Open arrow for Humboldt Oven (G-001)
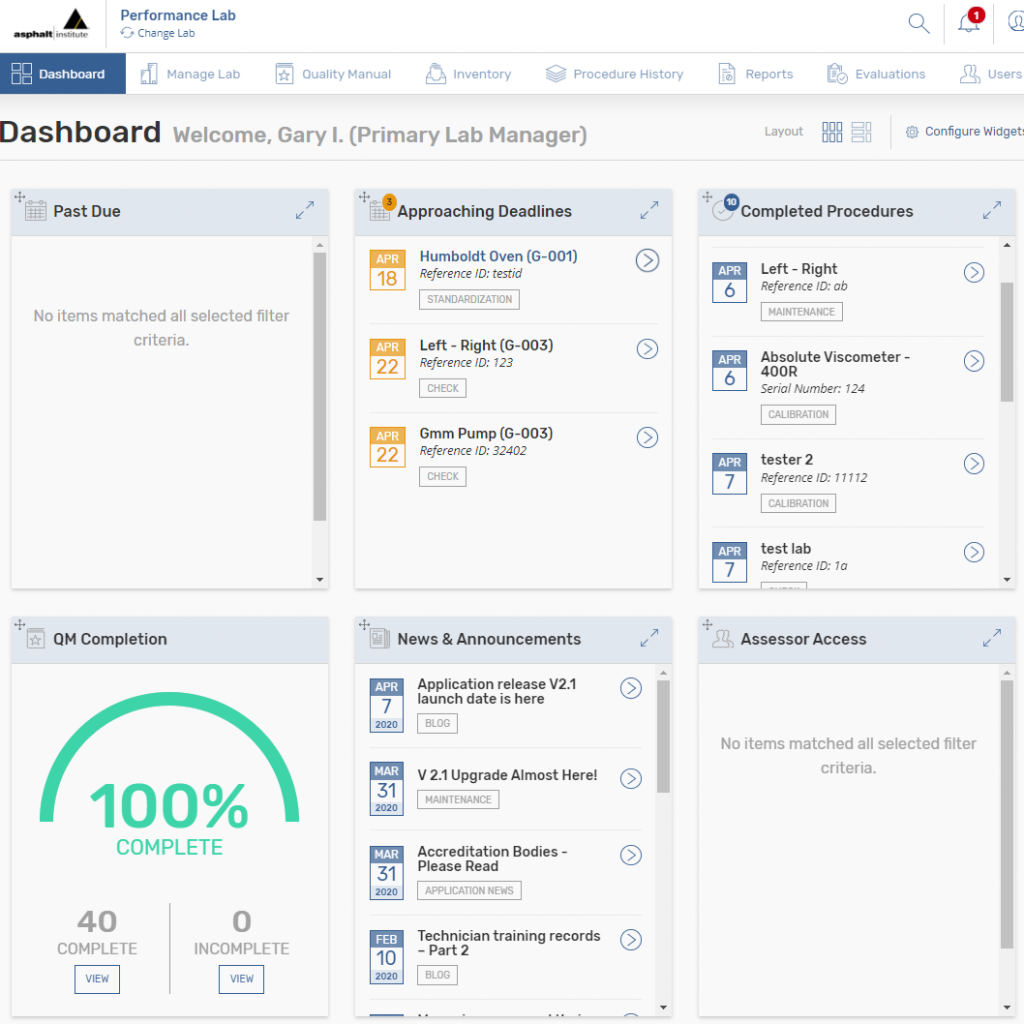Screen dimensions: 1024x1024 coord(647,261)
